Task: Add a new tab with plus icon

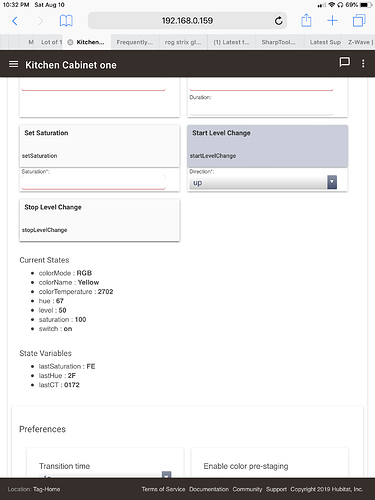Action: click(x=332, y=21)
